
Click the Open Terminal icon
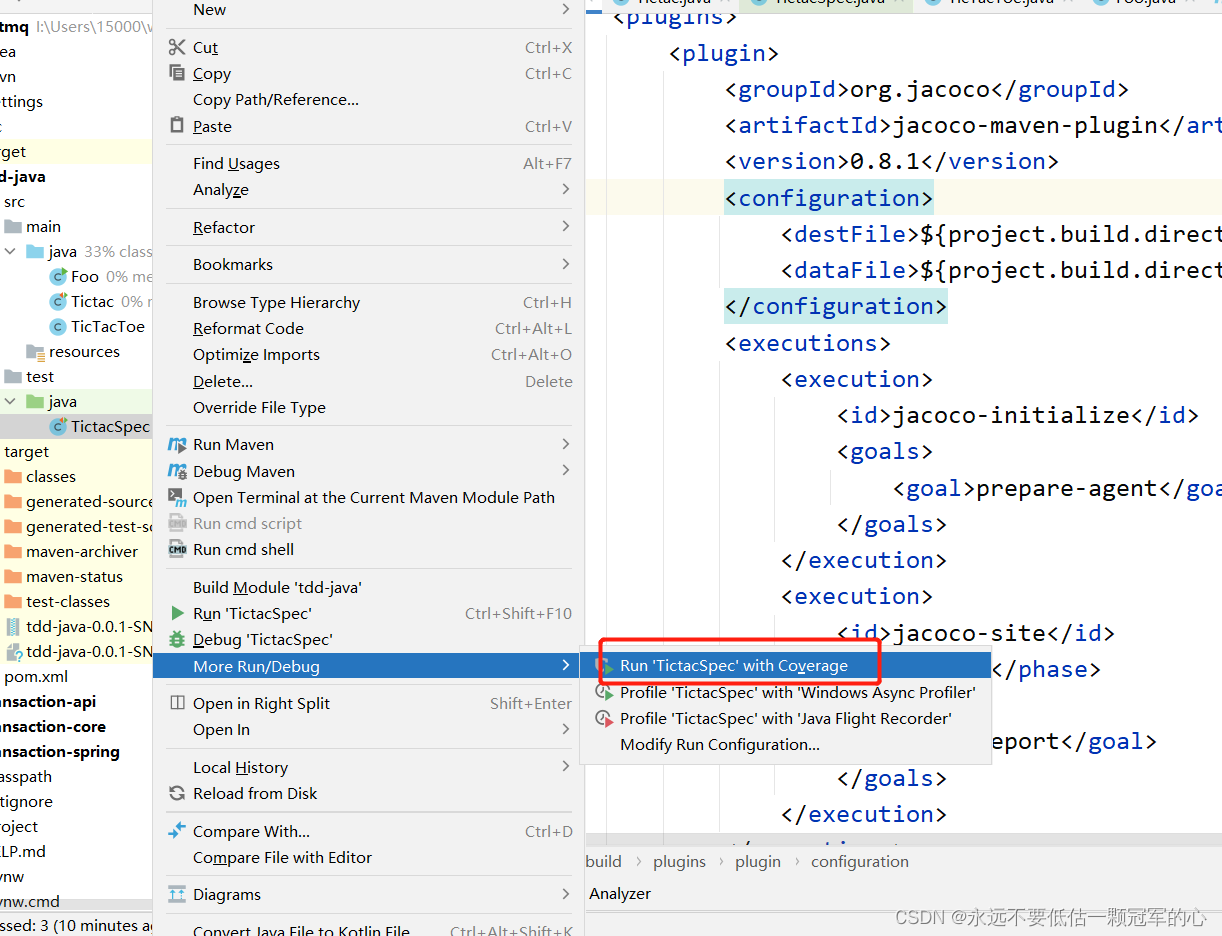tap(177, 497)
